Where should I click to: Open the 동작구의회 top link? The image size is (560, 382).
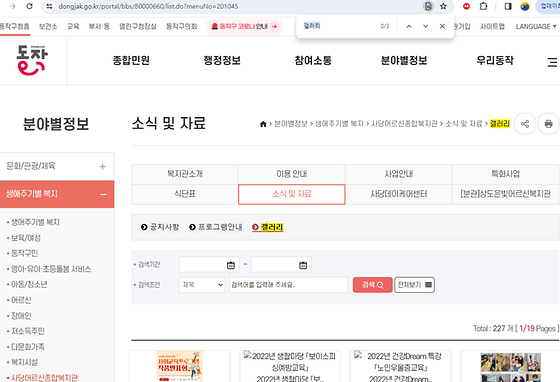tap(181, 26)
